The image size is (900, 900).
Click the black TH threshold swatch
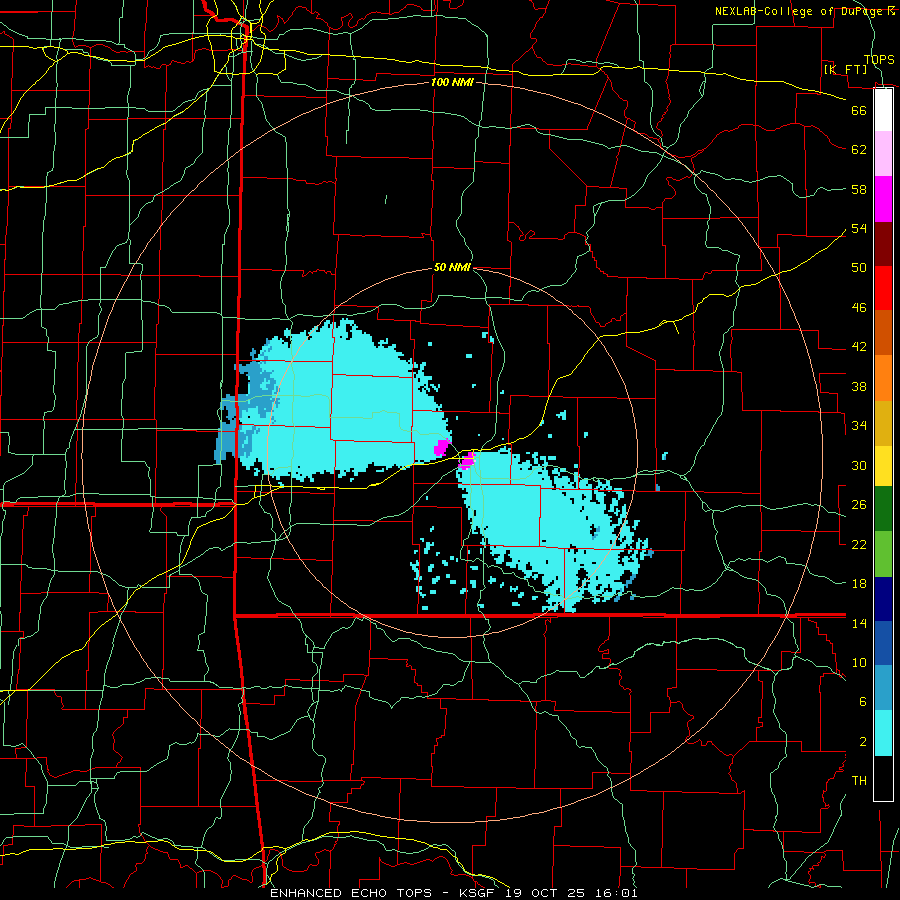pos(883,778)
